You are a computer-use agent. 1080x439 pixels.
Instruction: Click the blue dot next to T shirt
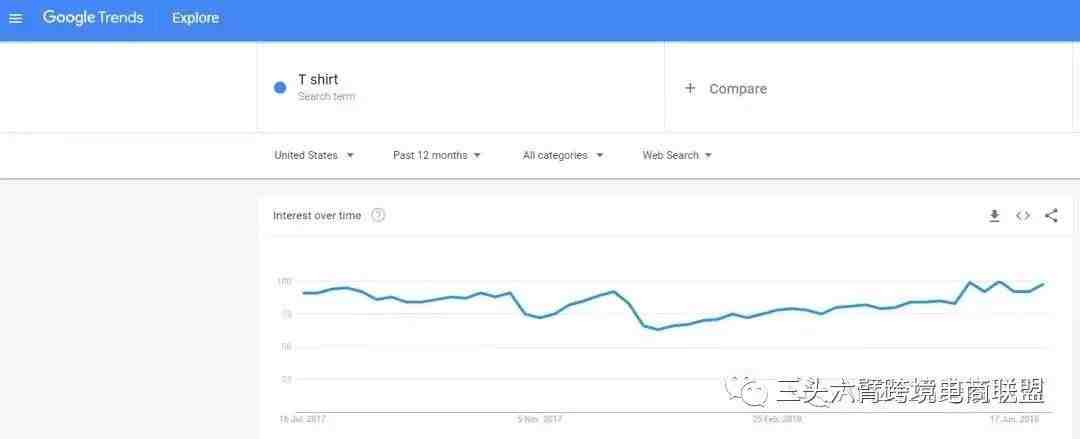click(x=280, y=88)
